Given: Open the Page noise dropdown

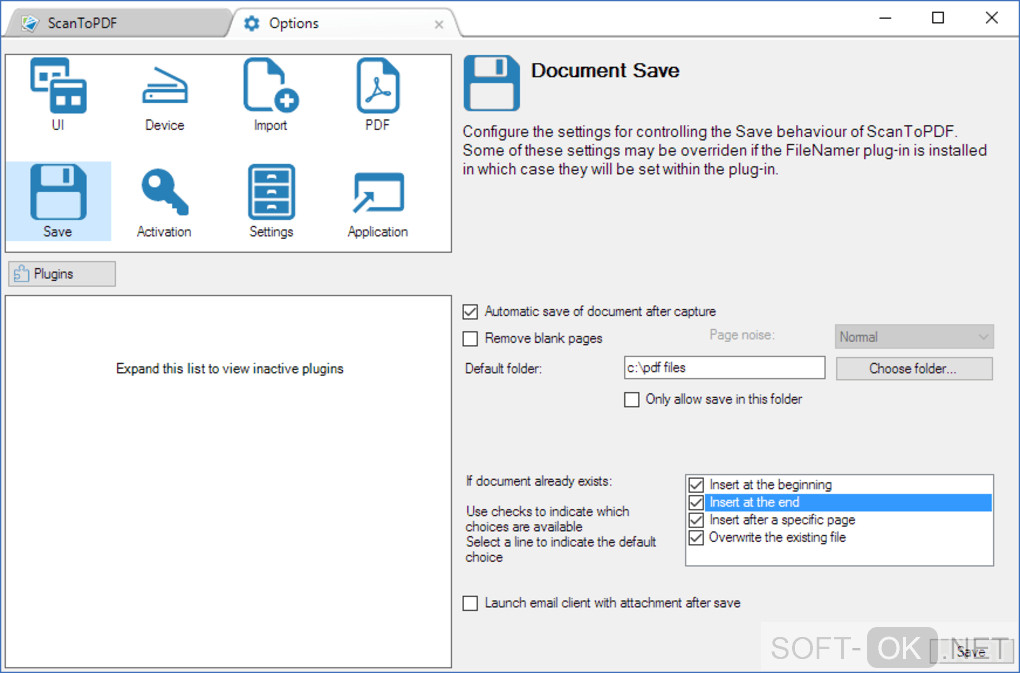Looking at the screenshot, I should (914, 337).
